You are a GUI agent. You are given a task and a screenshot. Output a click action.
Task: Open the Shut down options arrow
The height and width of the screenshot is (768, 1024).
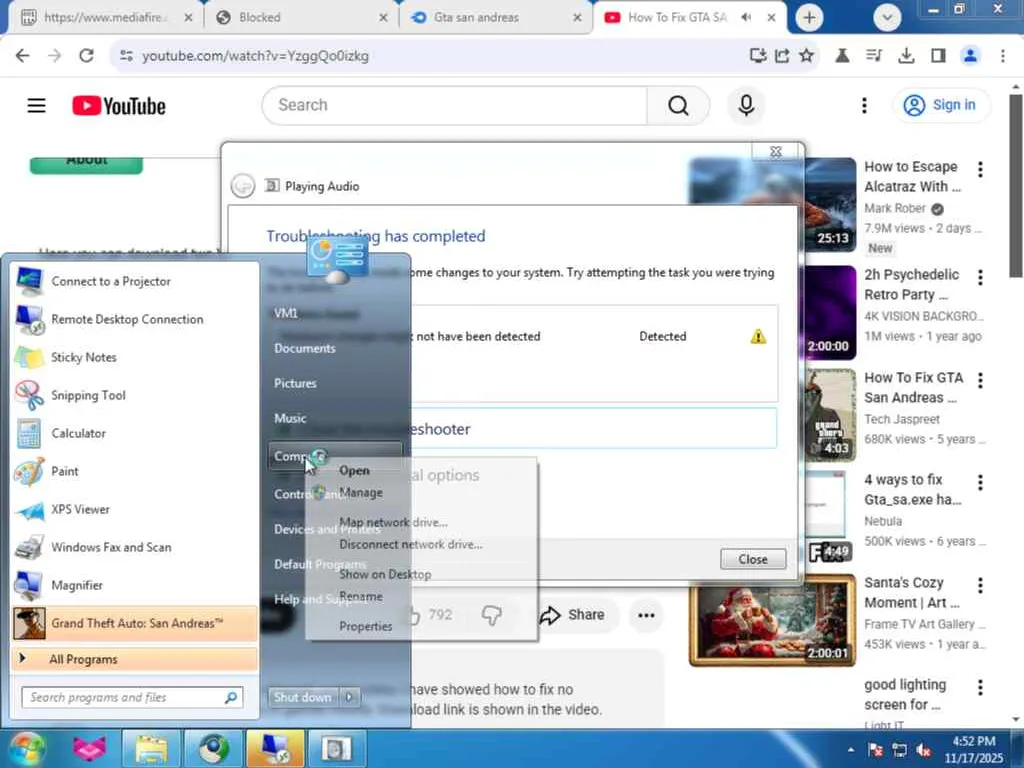[349, 697]
